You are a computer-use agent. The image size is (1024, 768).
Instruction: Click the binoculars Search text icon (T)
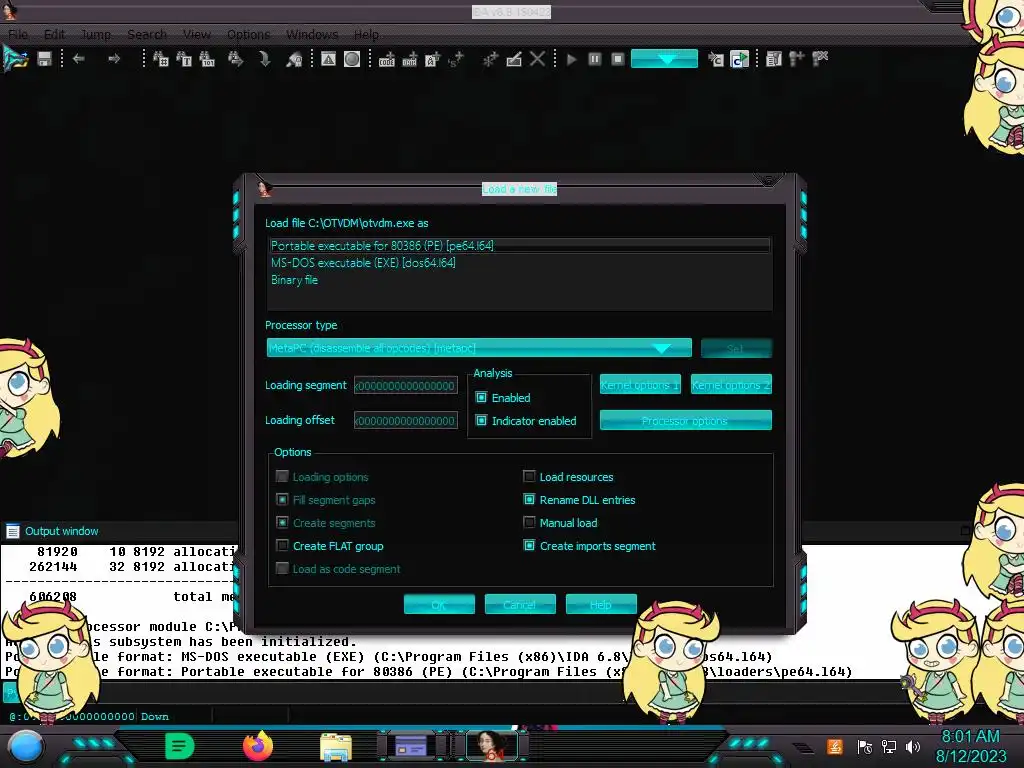pos(184,59)
